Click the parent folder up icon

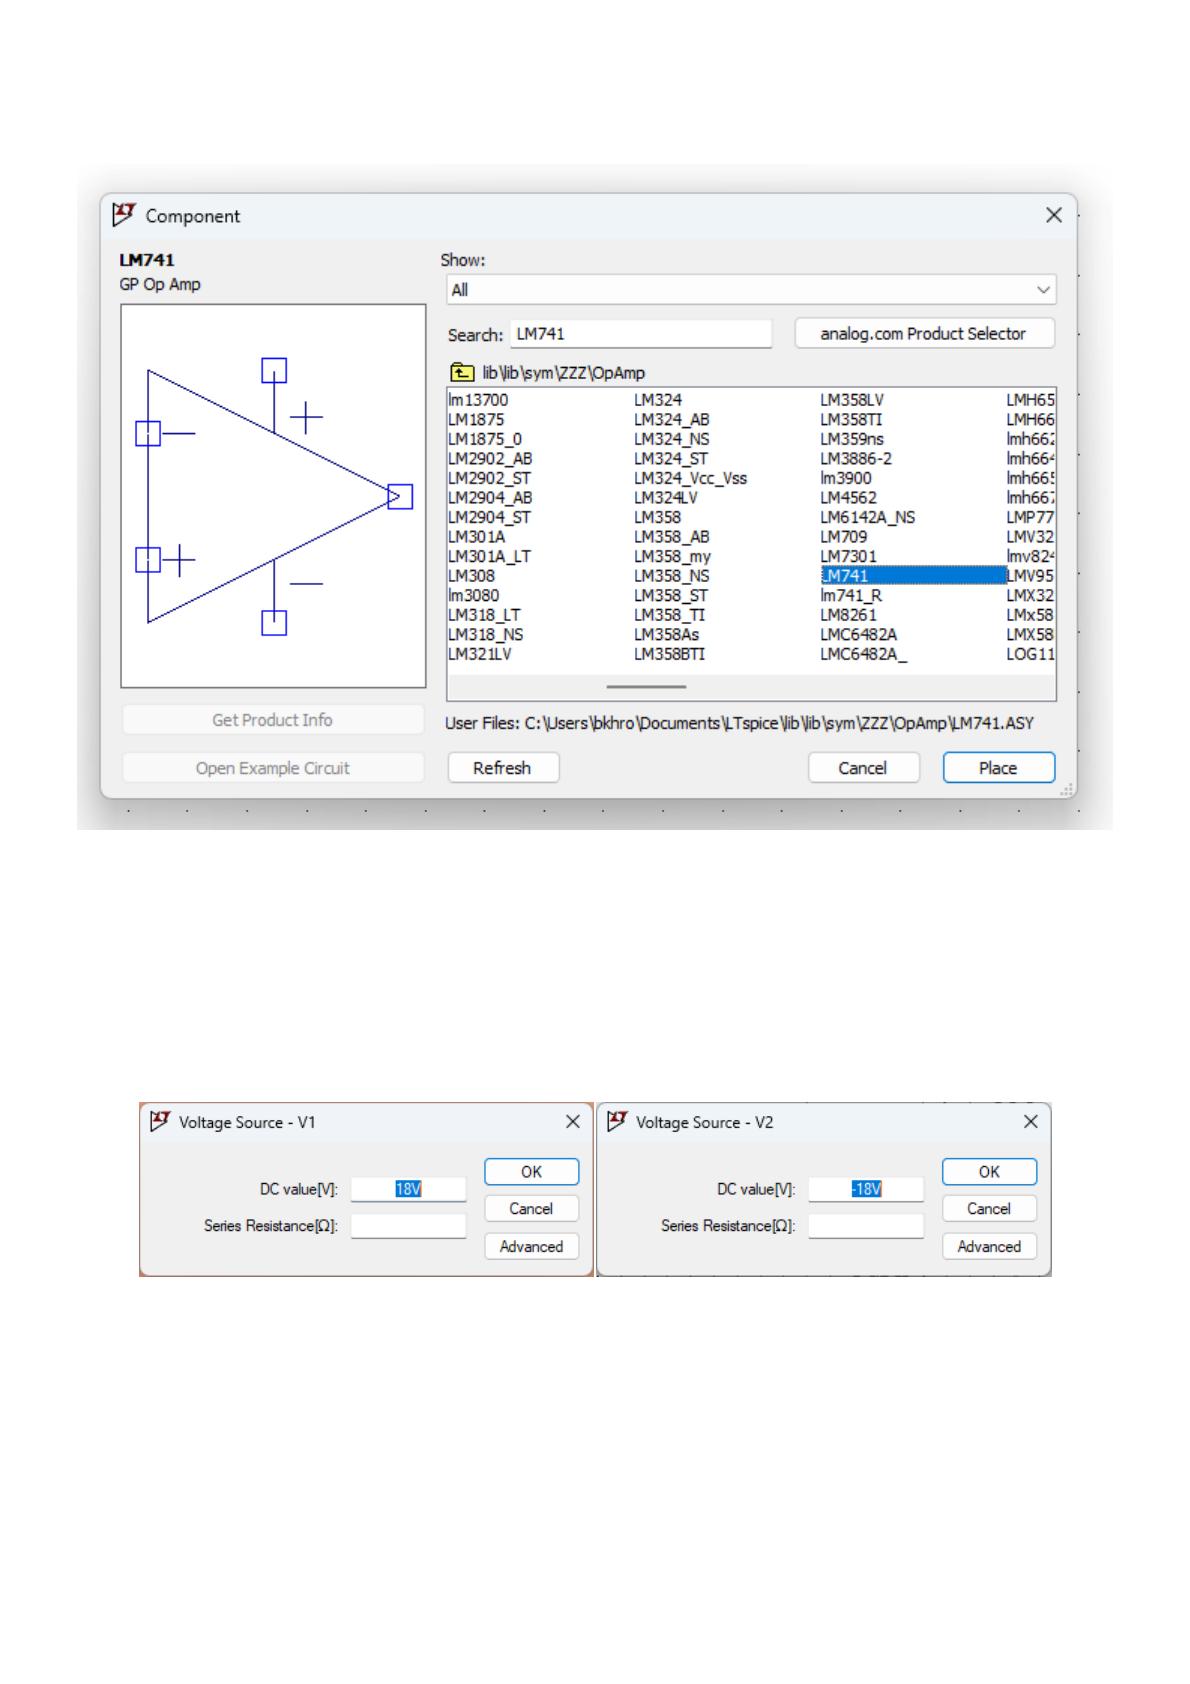[x=461, y=373]
